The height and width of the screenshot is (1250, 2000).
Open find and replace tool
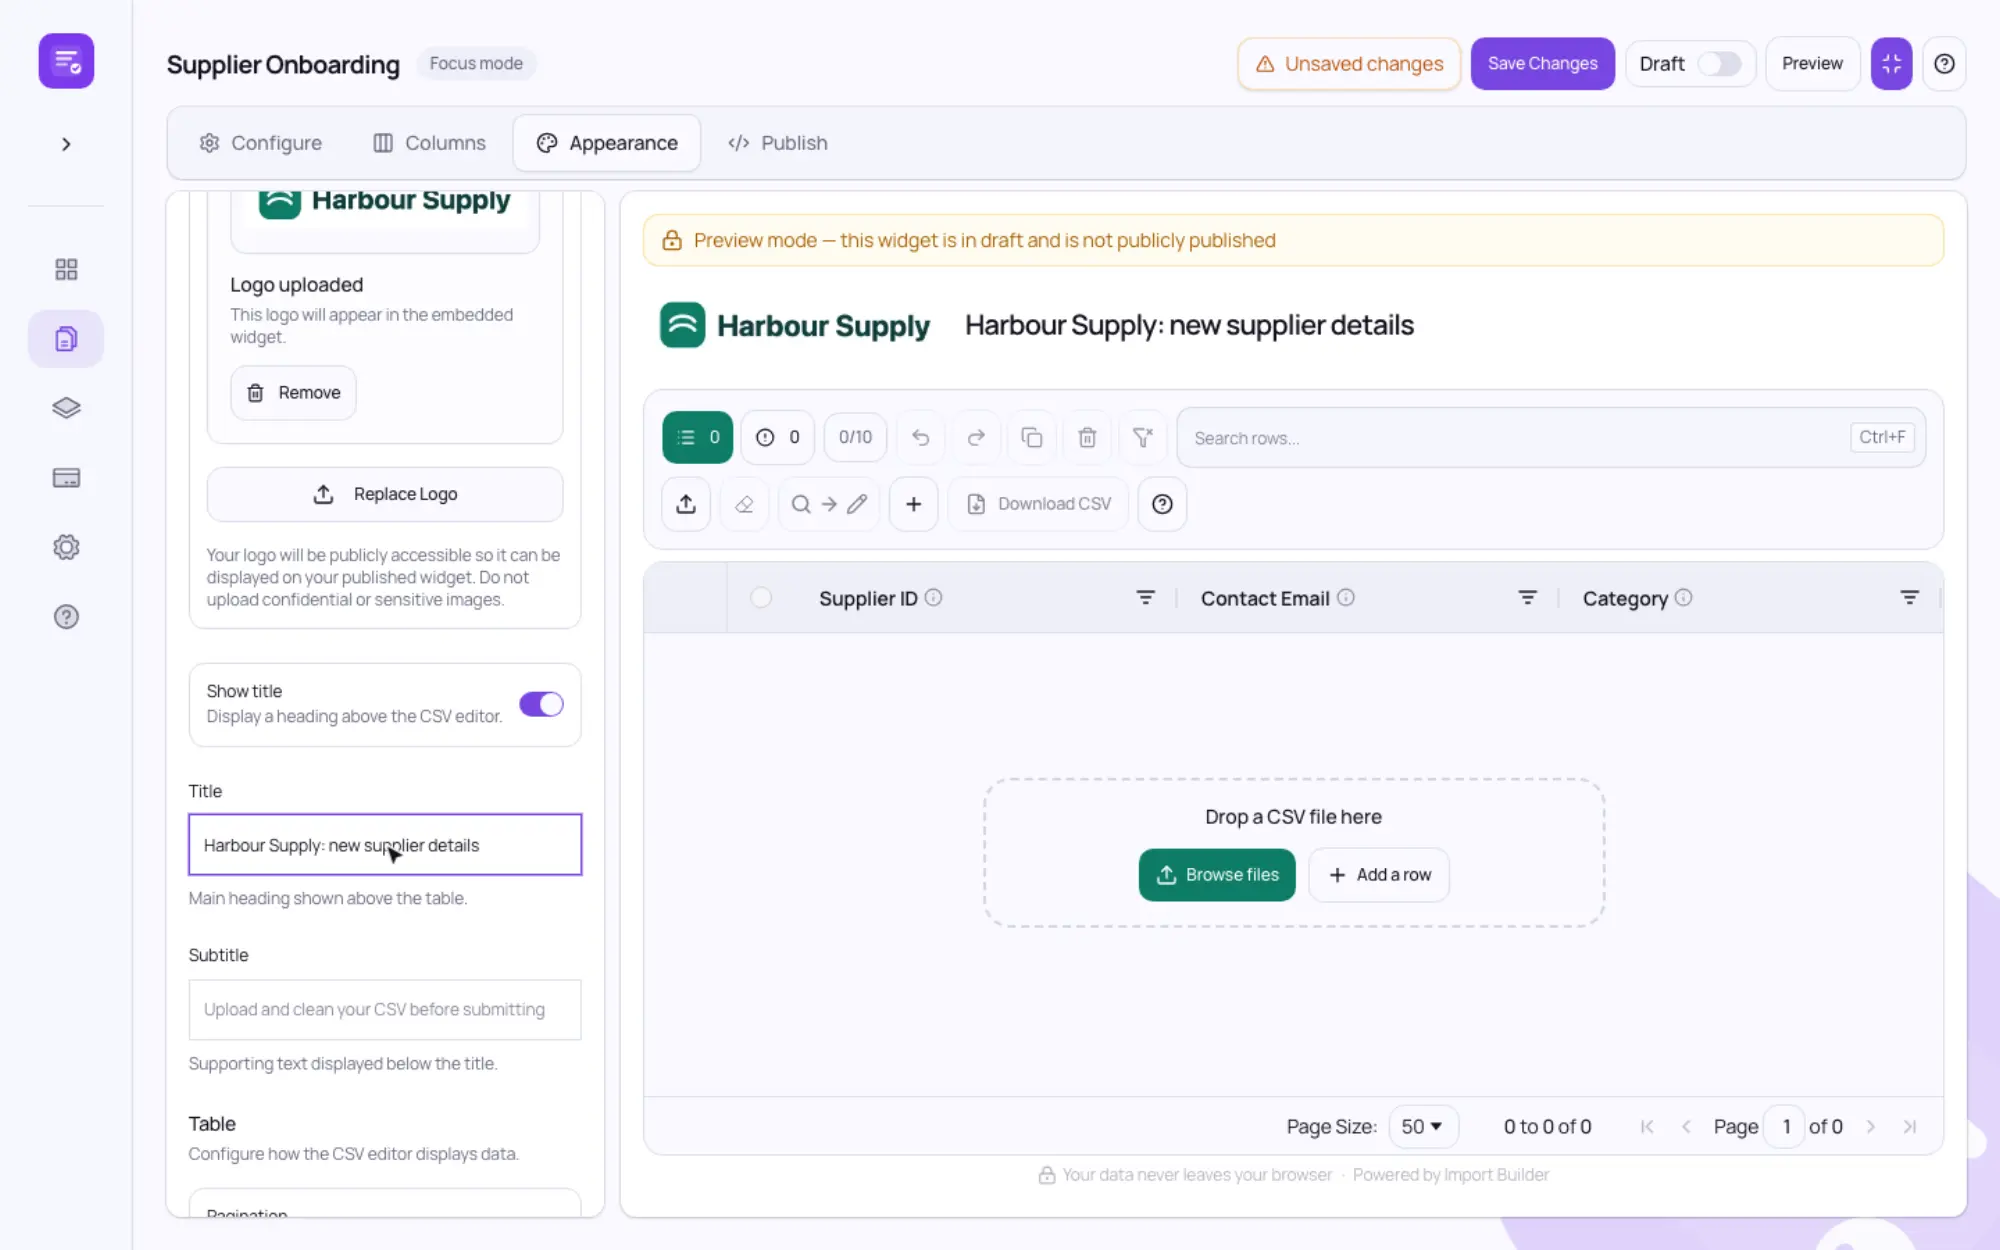[828, 504]
